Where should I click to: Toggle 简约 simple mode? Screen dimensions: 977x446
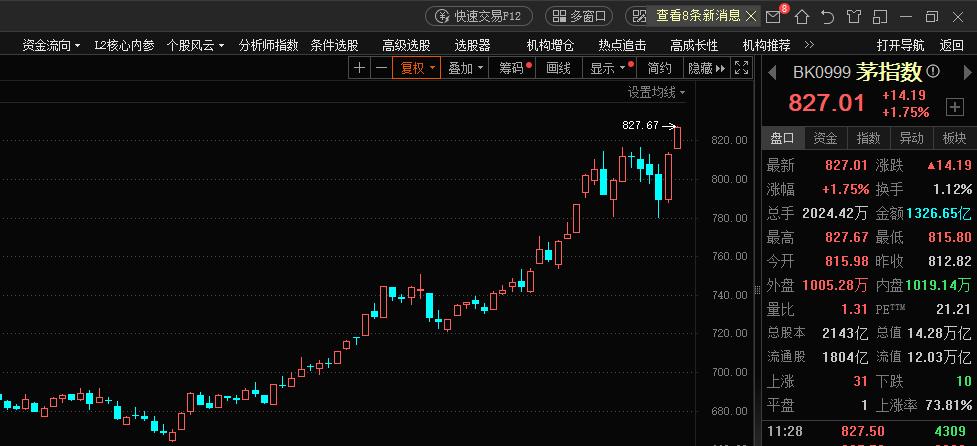tap(659, 69)
